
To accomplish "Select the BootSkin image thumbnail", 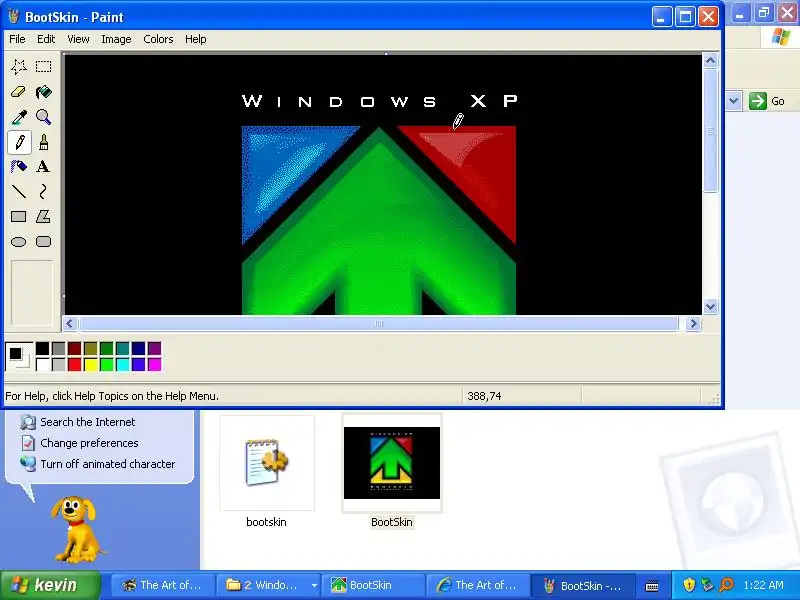I will (392, 463).
